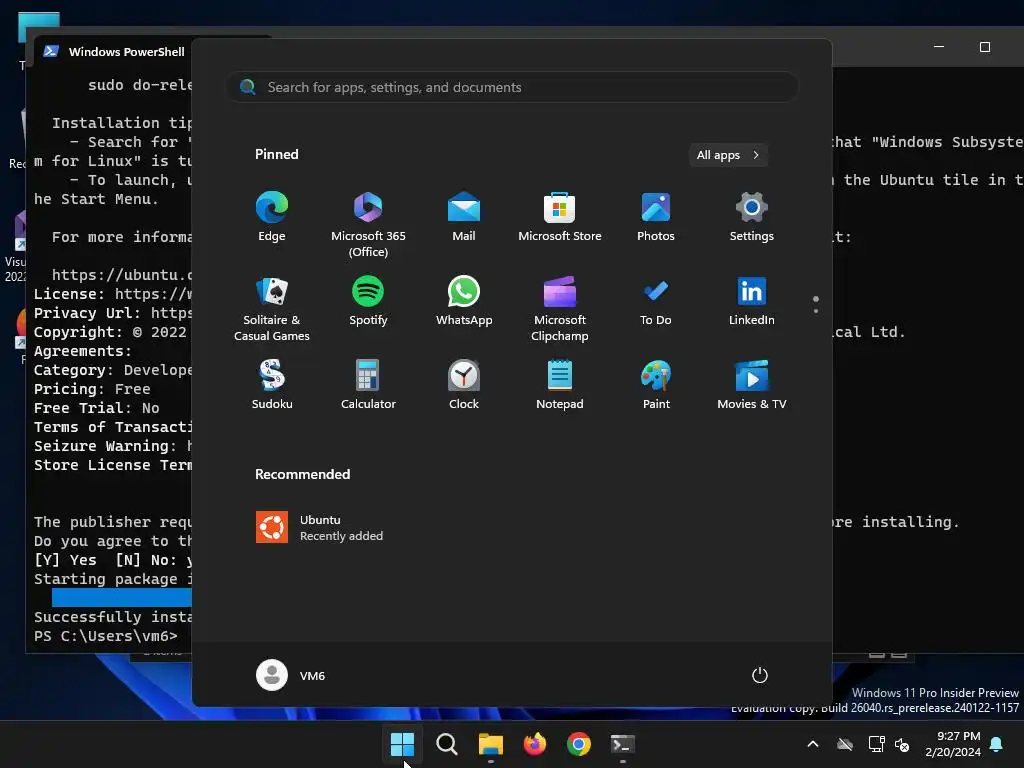Screen dimensions: 1024x768
Task: Open File Explorer from the taskbar
Action: pos(490,744)
